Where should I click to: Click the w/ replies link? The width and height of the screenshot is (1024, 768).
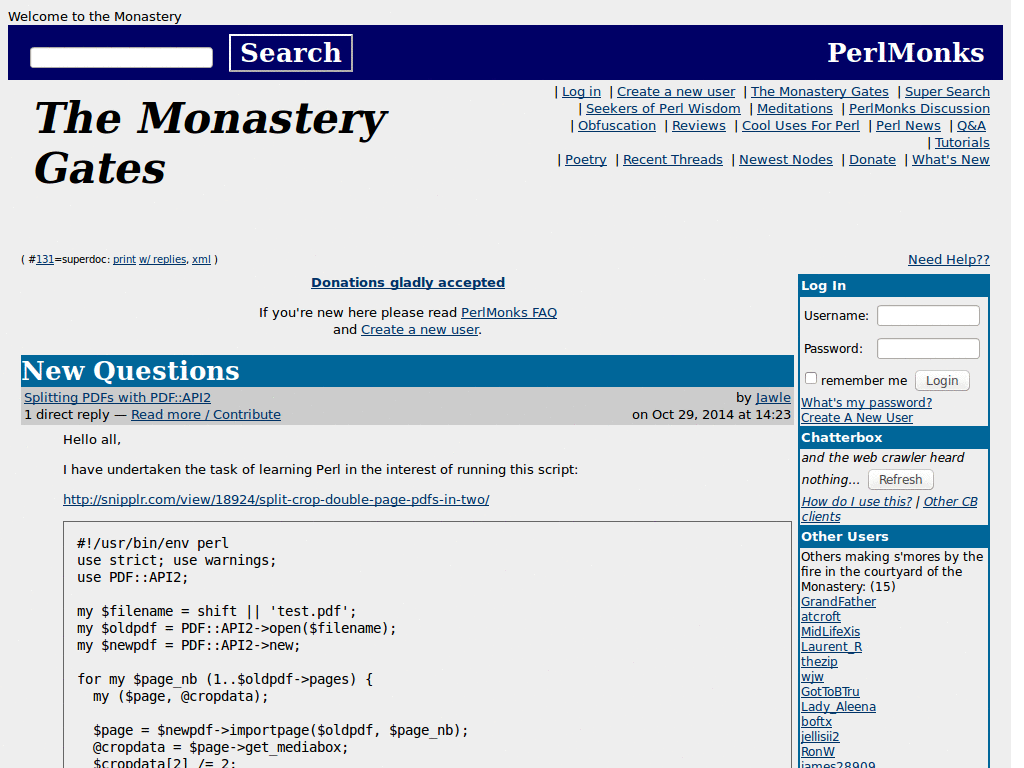pos(163,259)
